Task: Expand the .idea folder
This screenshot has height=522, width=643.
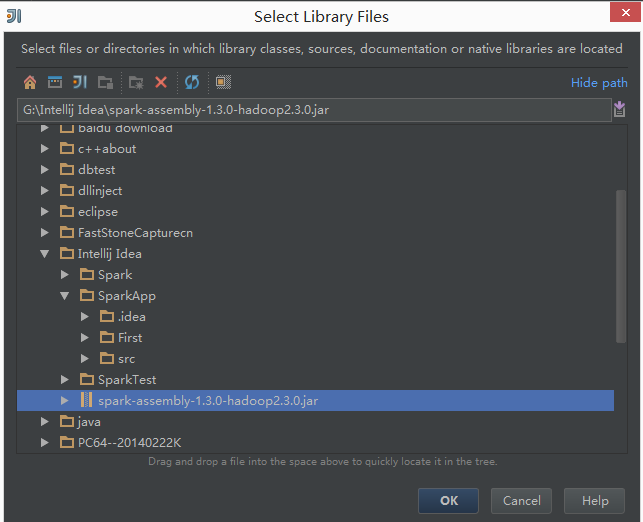Action: [84, 317]
